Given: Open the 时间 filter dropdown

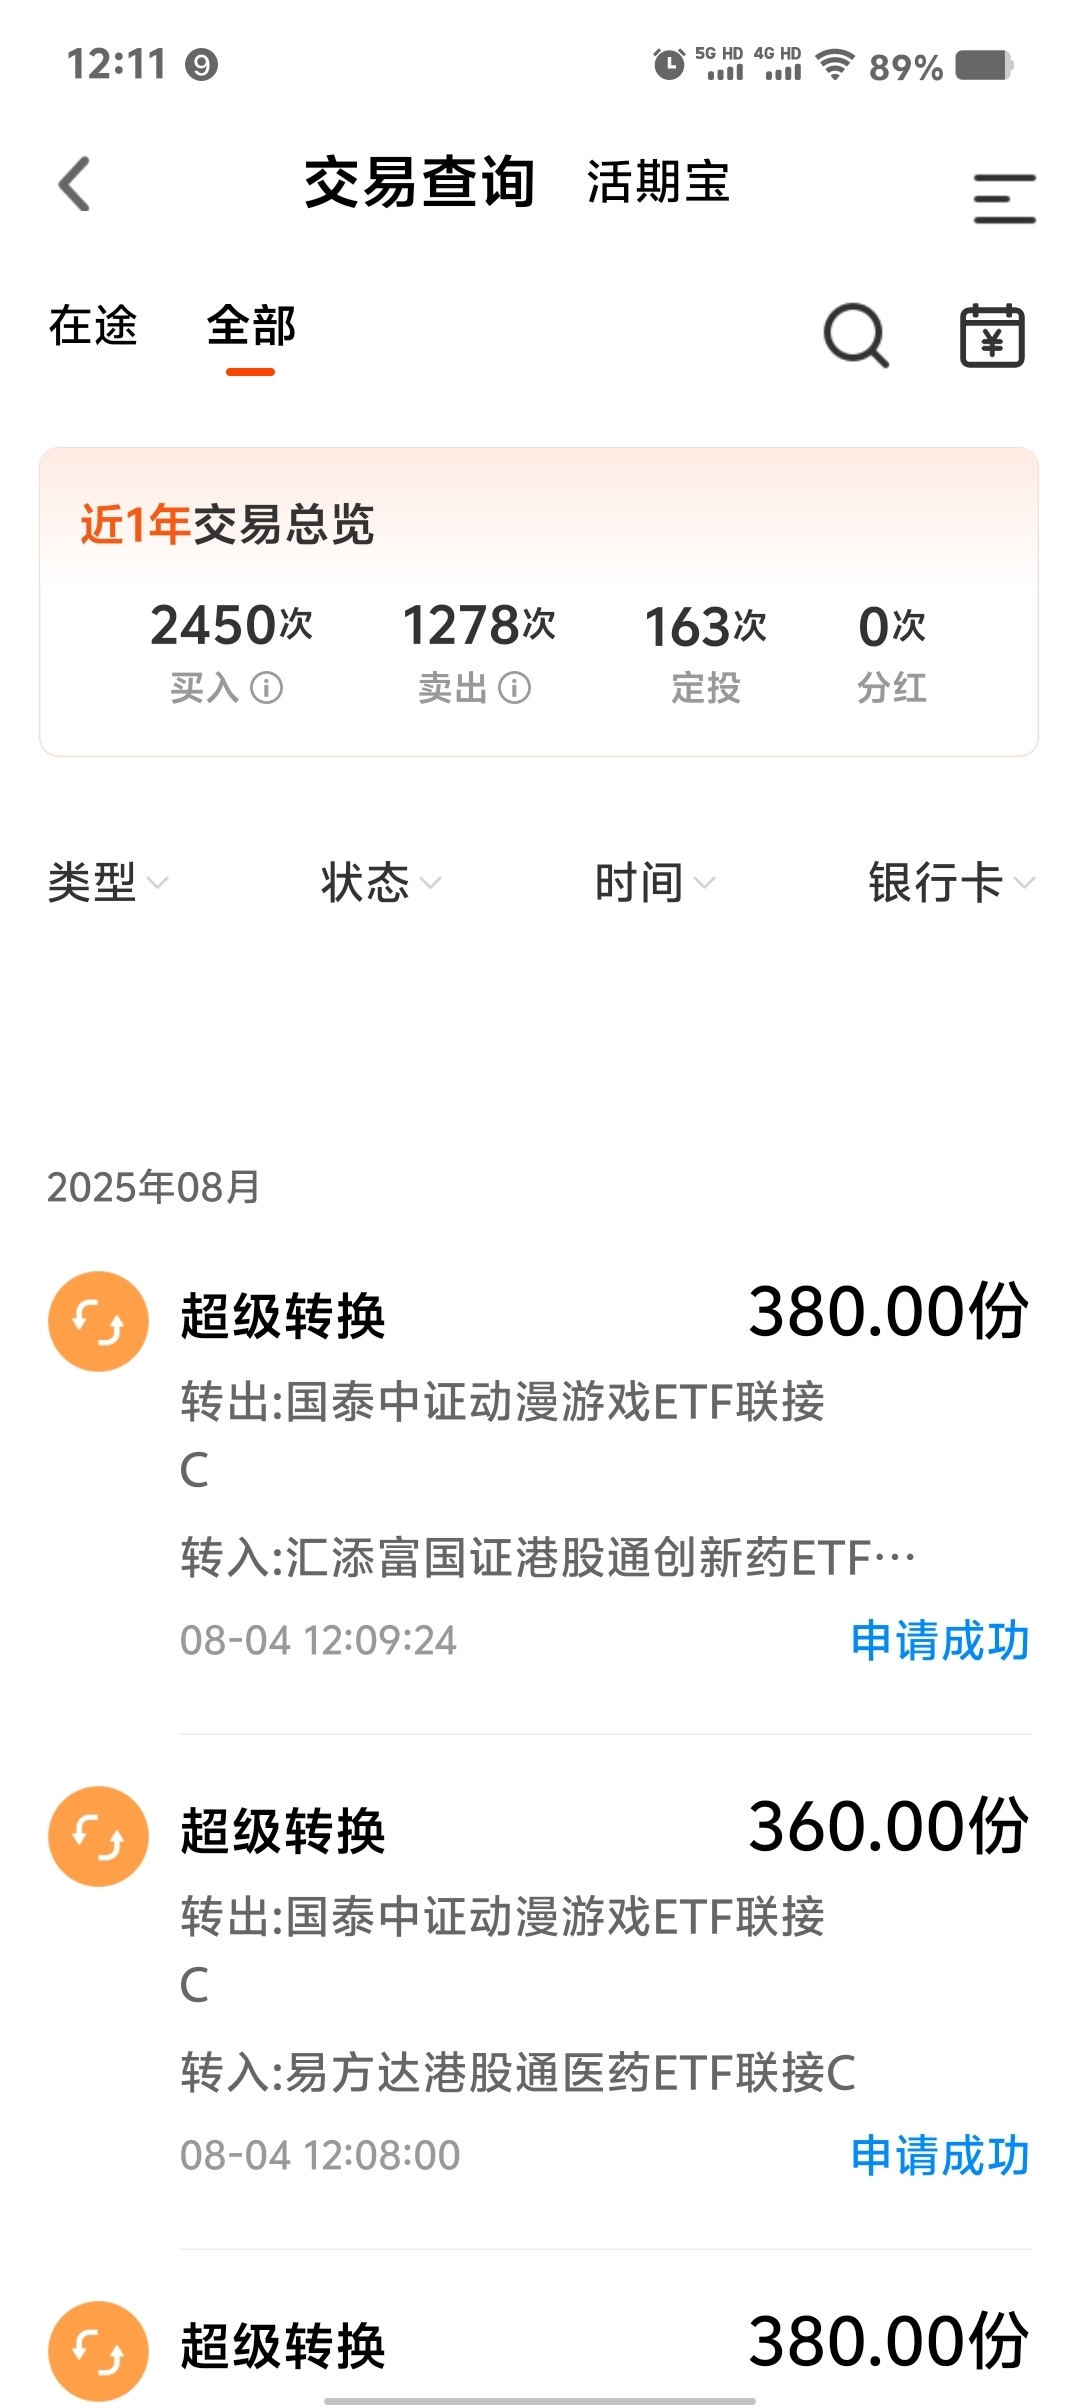Looking at the screenshot, I should [x=655, y=883].
